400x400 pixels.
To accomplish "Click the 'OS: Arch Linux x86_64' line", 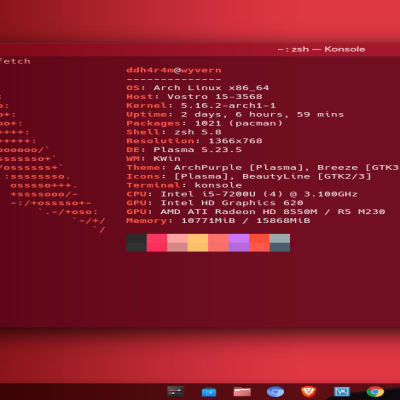I will pyautogui.click(x=198, y=88).
